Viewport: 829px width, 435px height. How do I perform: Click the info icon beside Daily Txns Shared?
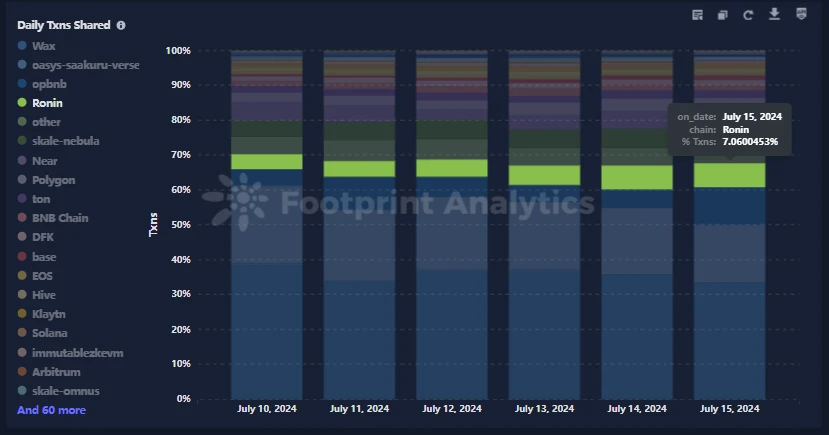pyautogui.click(x=121, y=25)
